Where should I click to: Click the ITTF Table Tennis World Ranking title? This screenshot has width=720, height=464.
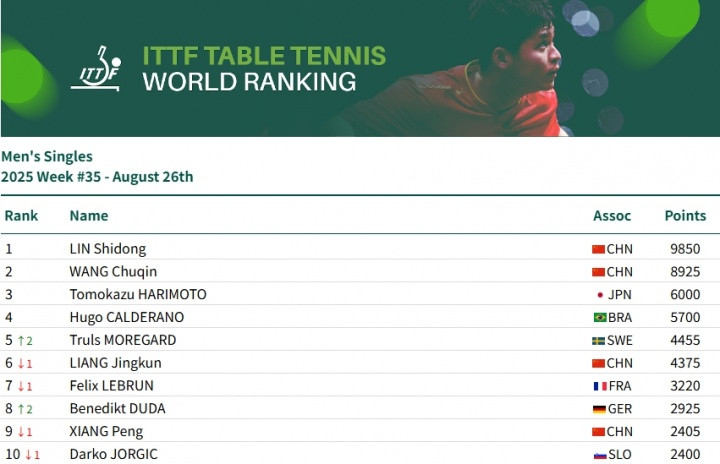tap(249, 68)
